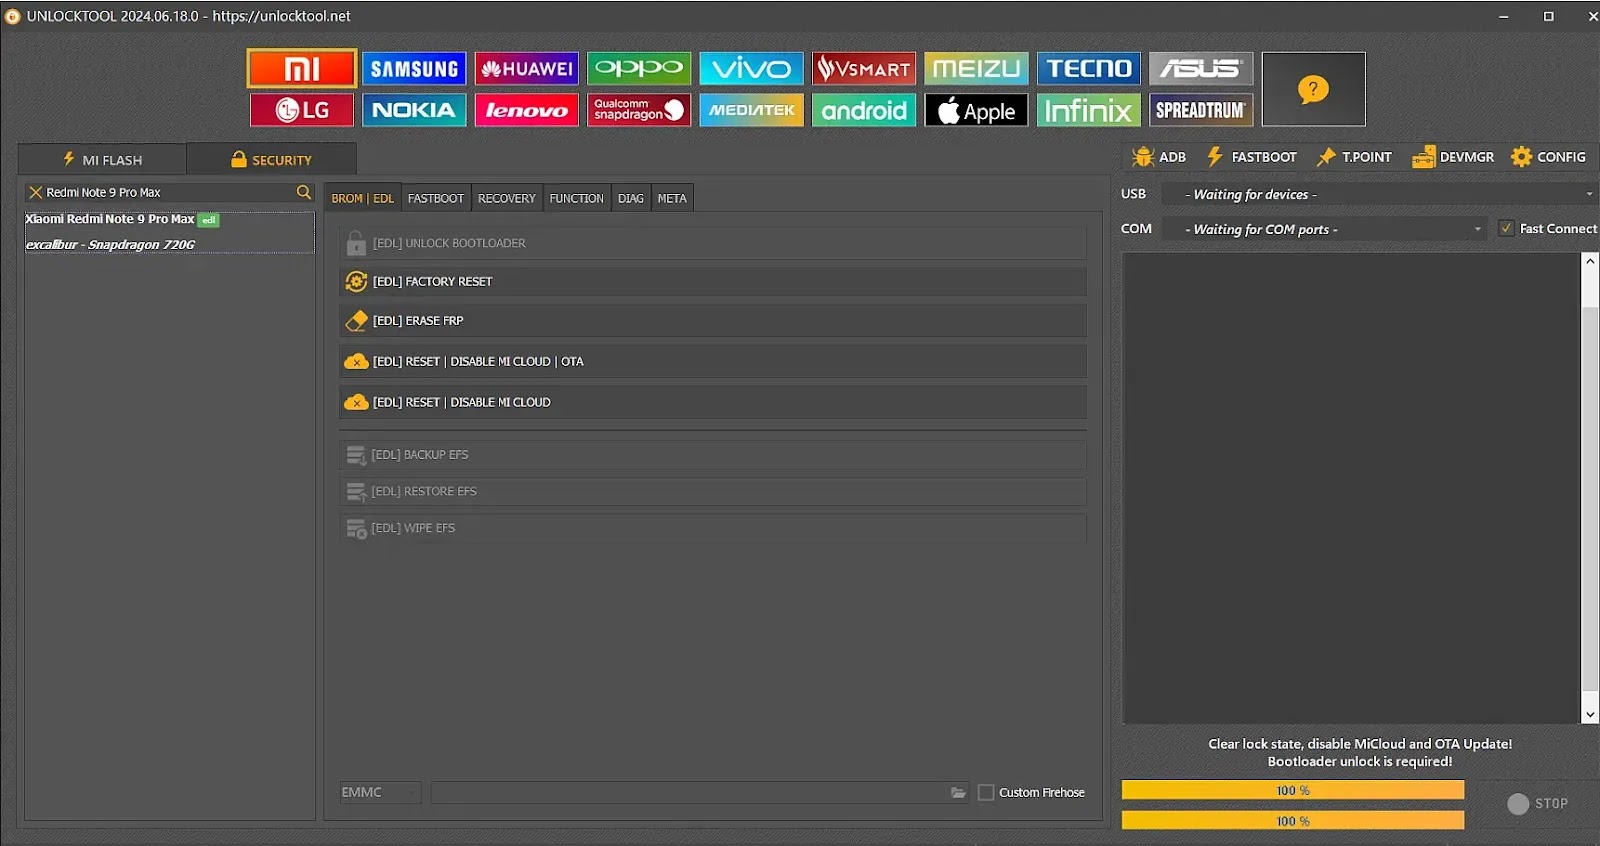Screen dimensions: 1600x846
Task: Select the LG brand logo
Action: click(x=302, y=110)
